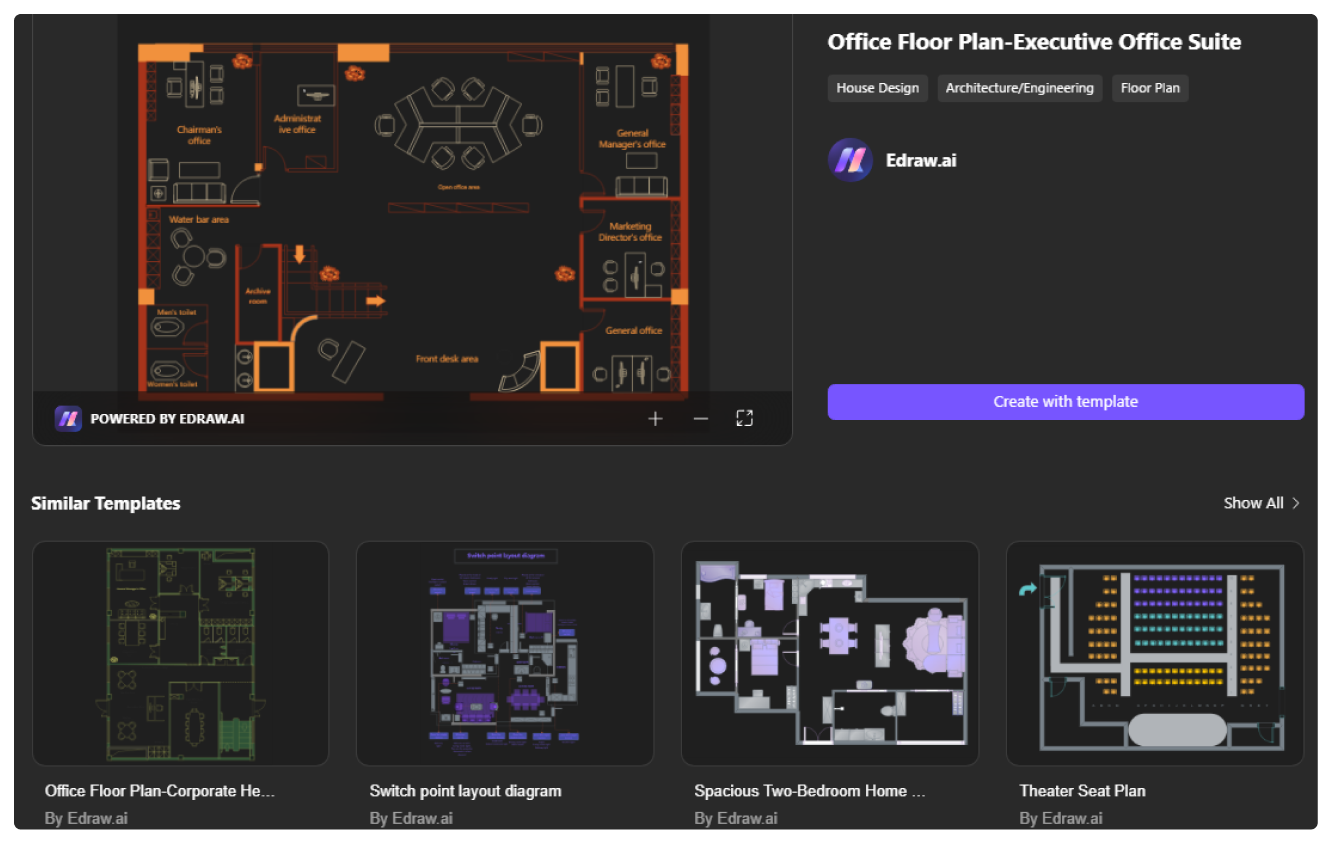Open the Spacious Two-Bedroom Home thumbnail
This screenshot has height=844, width=1332.
(x=830, y=653)
